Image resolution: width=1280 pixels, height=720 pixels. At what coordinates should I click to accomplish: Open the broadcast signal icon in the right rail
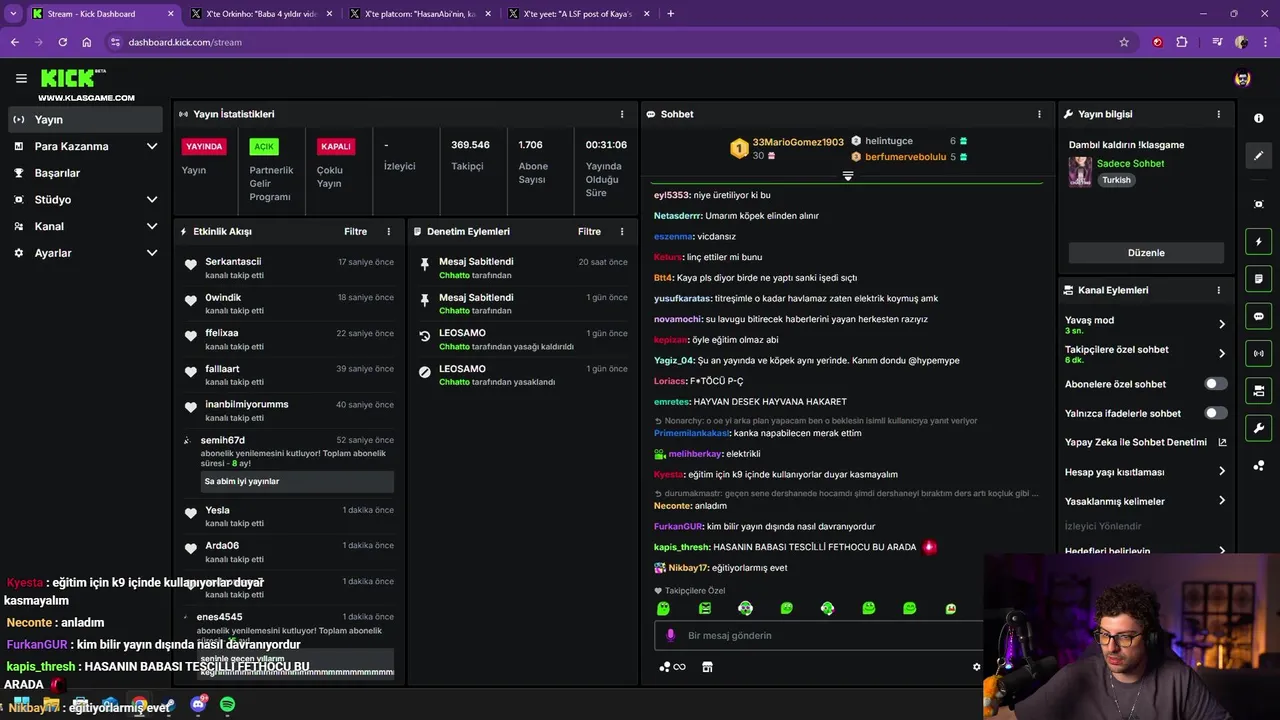click(1258, 353)
